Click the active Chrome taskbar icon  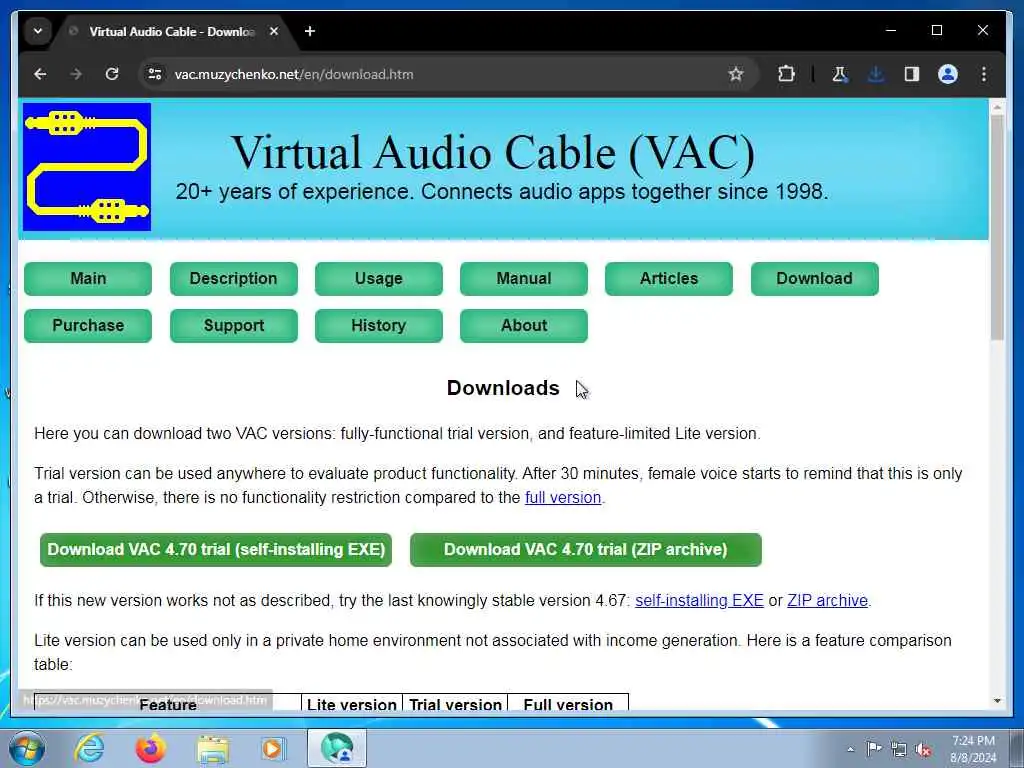coord(337,748)
